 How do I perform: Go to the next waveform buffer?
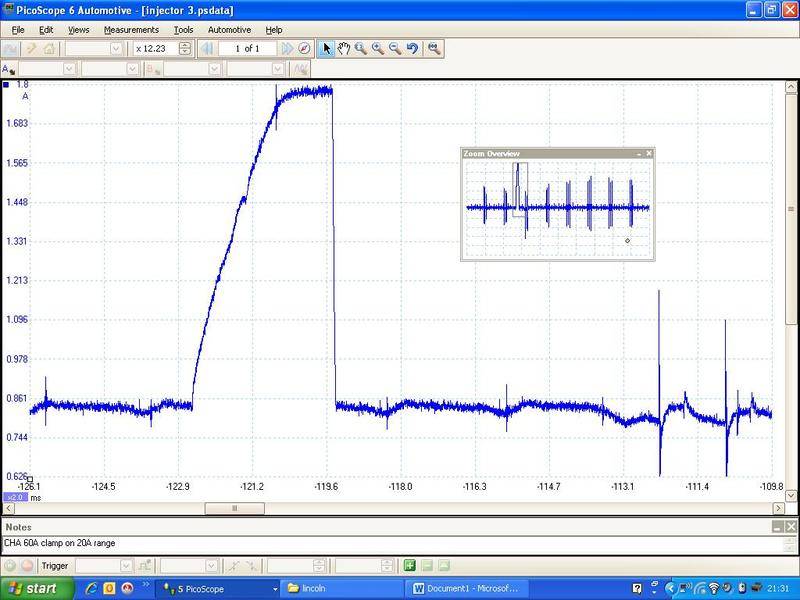[287, 48]
